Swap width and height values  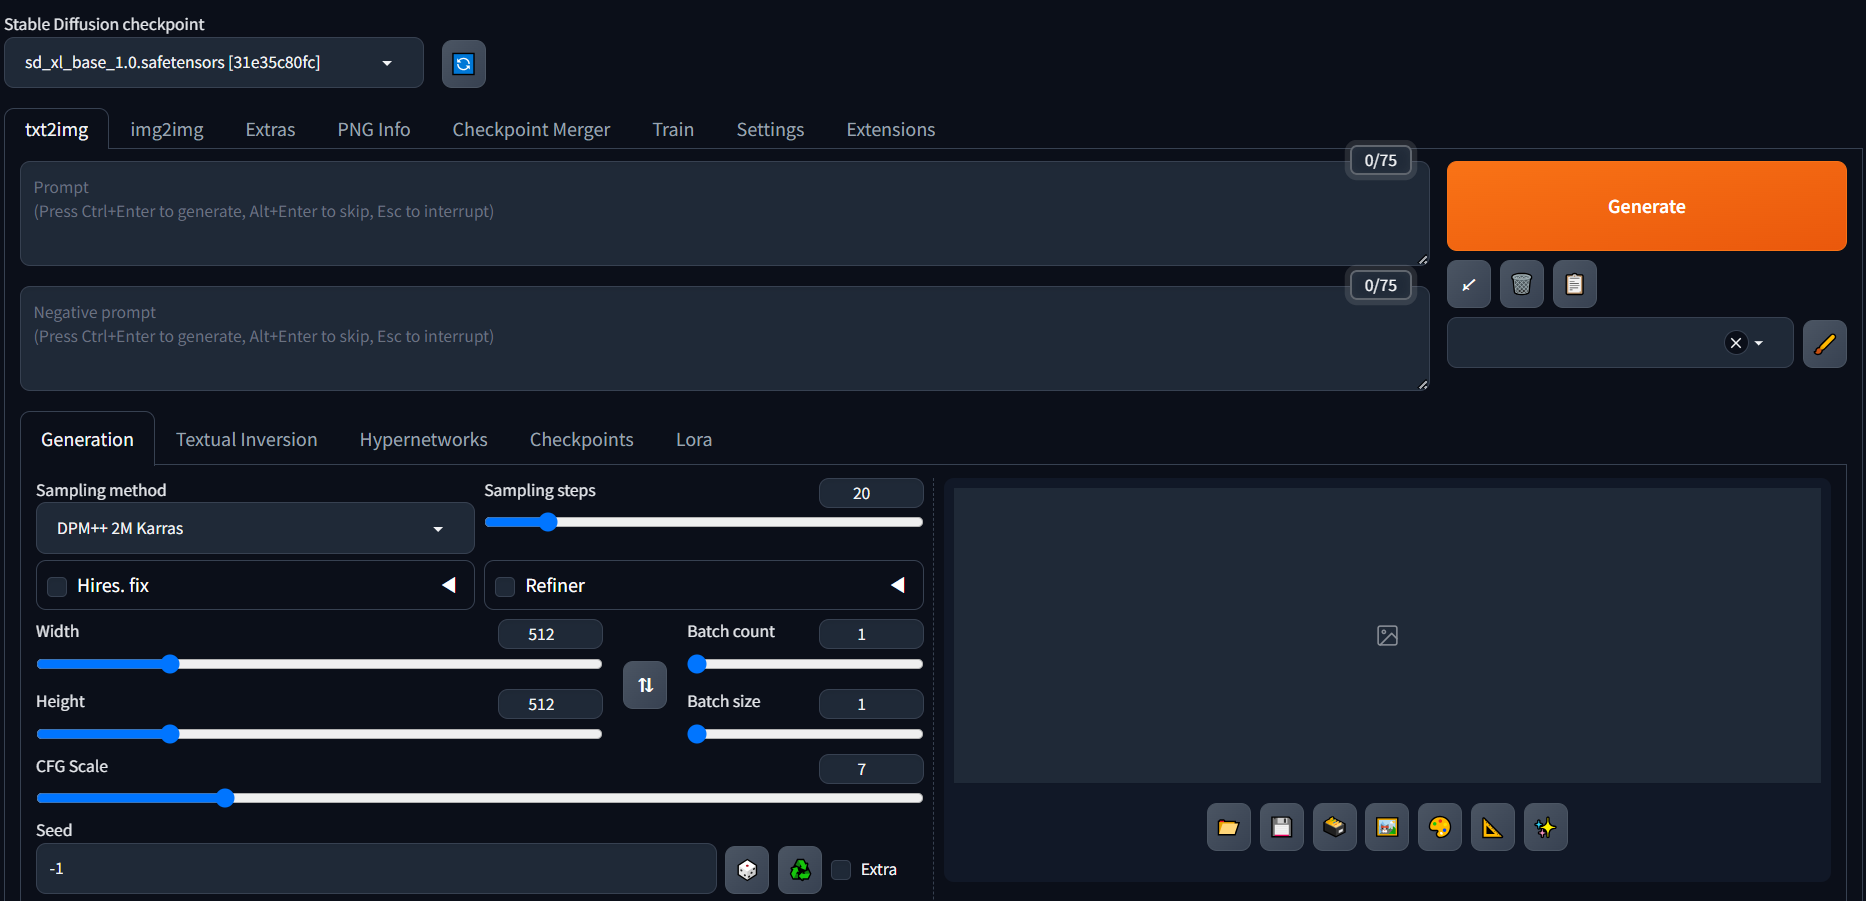coord(645,685)
